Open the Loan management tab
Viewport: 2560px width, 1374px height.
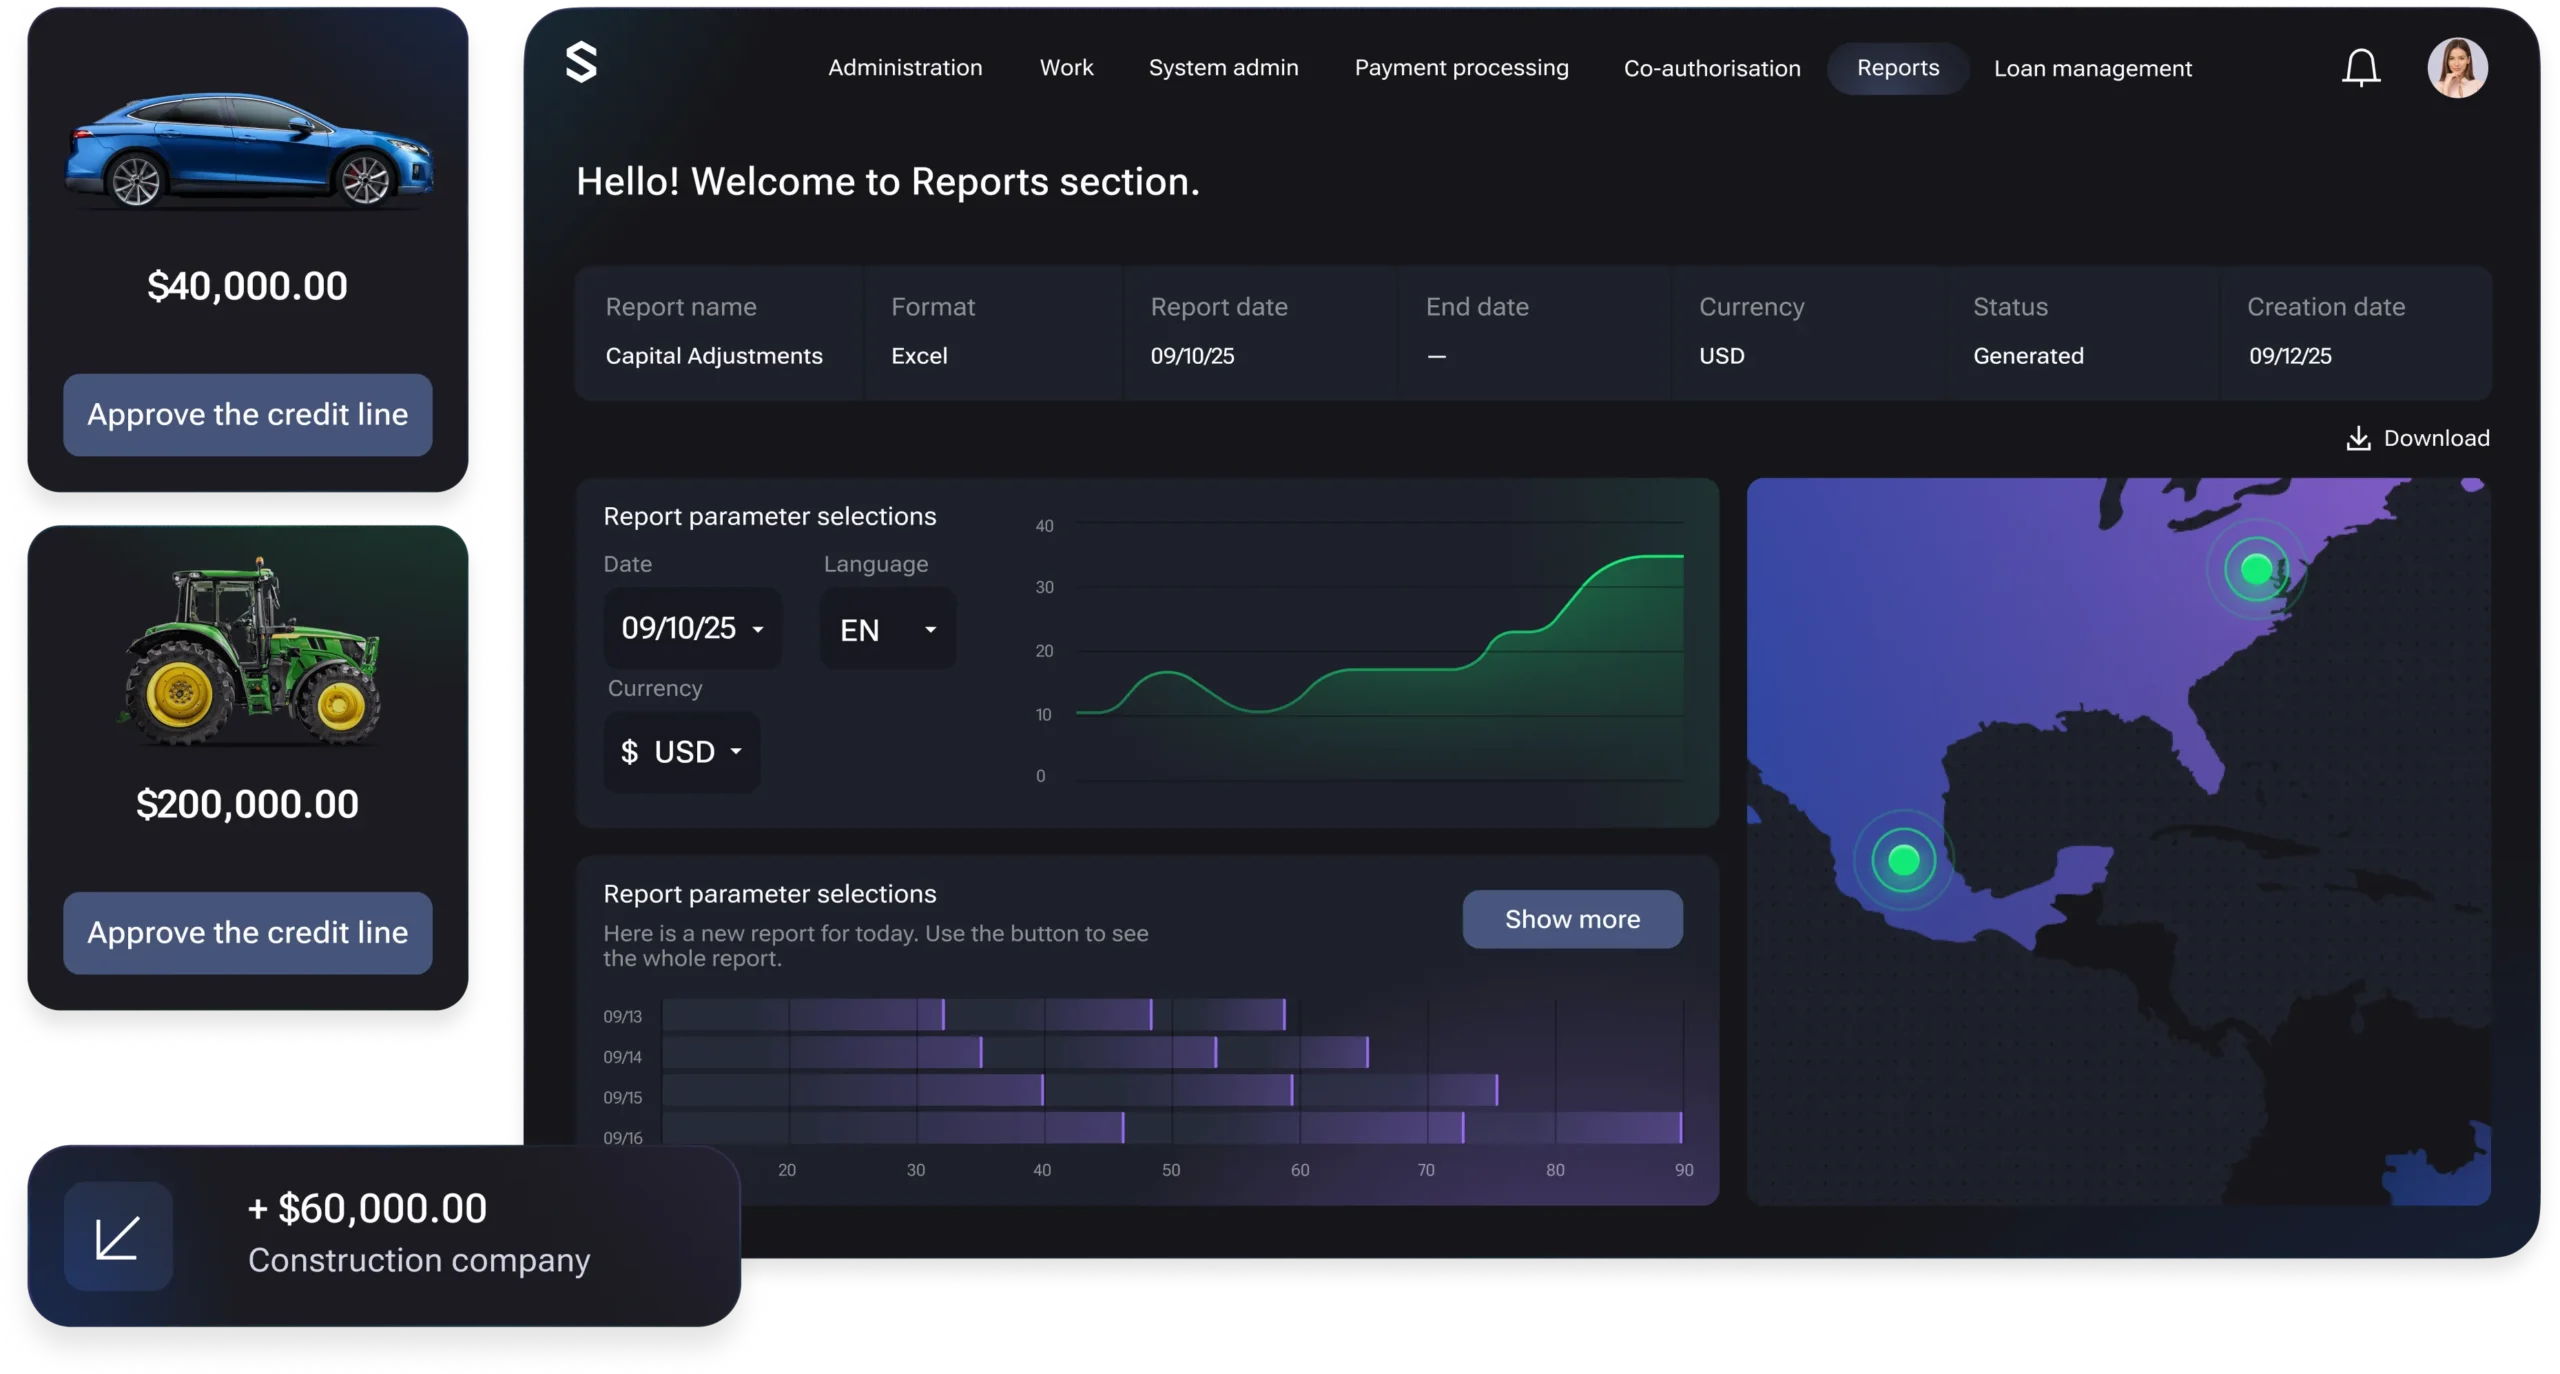coord(2092,68)
